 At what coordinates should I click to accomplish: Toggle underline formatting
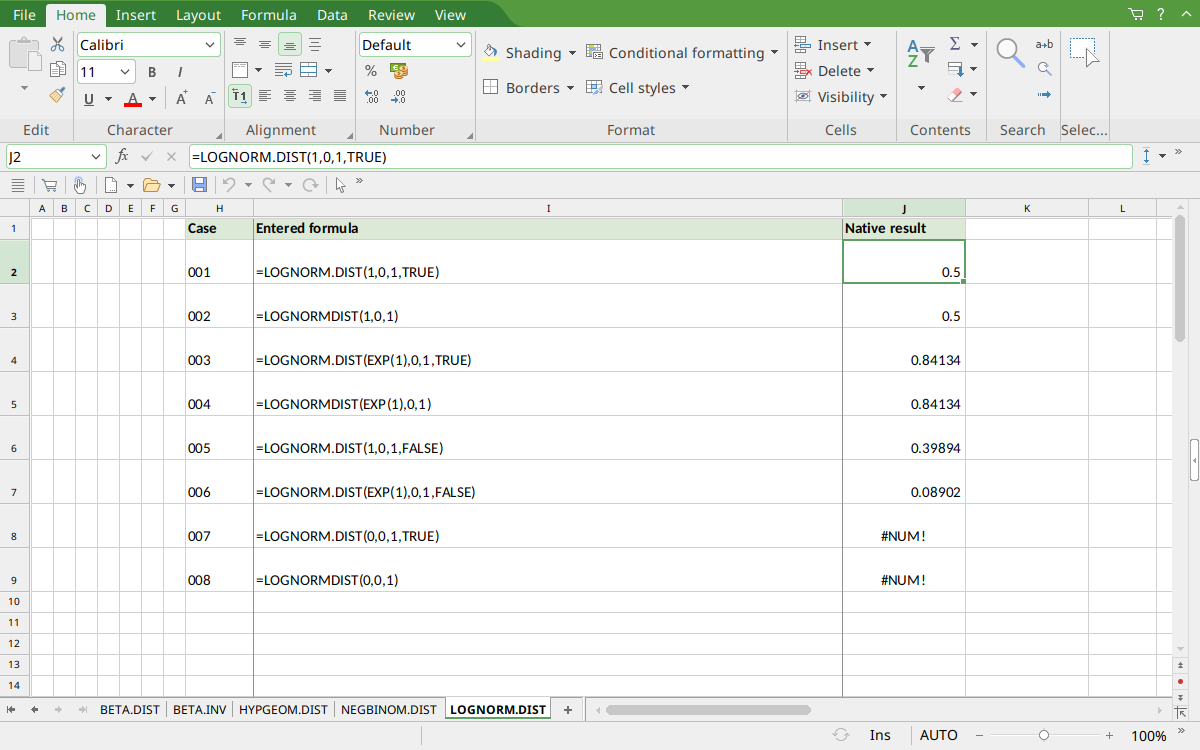(x=90, y=98)
